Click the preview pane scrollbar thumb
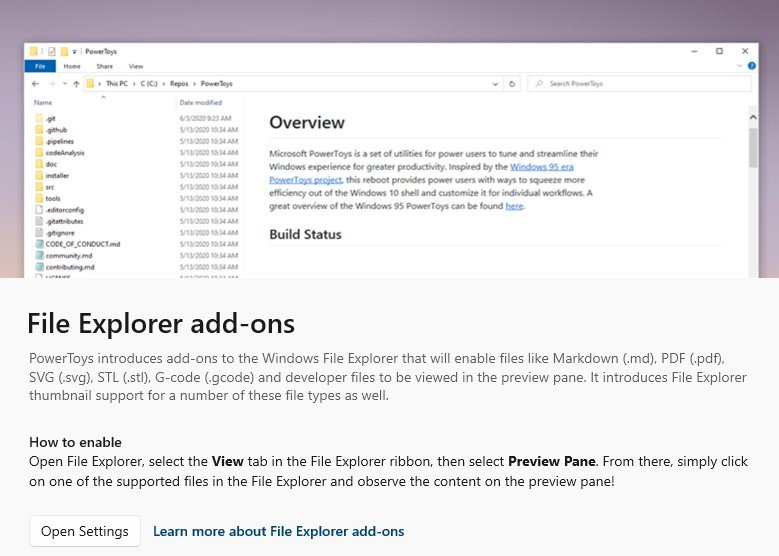The image size is (779, 556). coord(753,148)
